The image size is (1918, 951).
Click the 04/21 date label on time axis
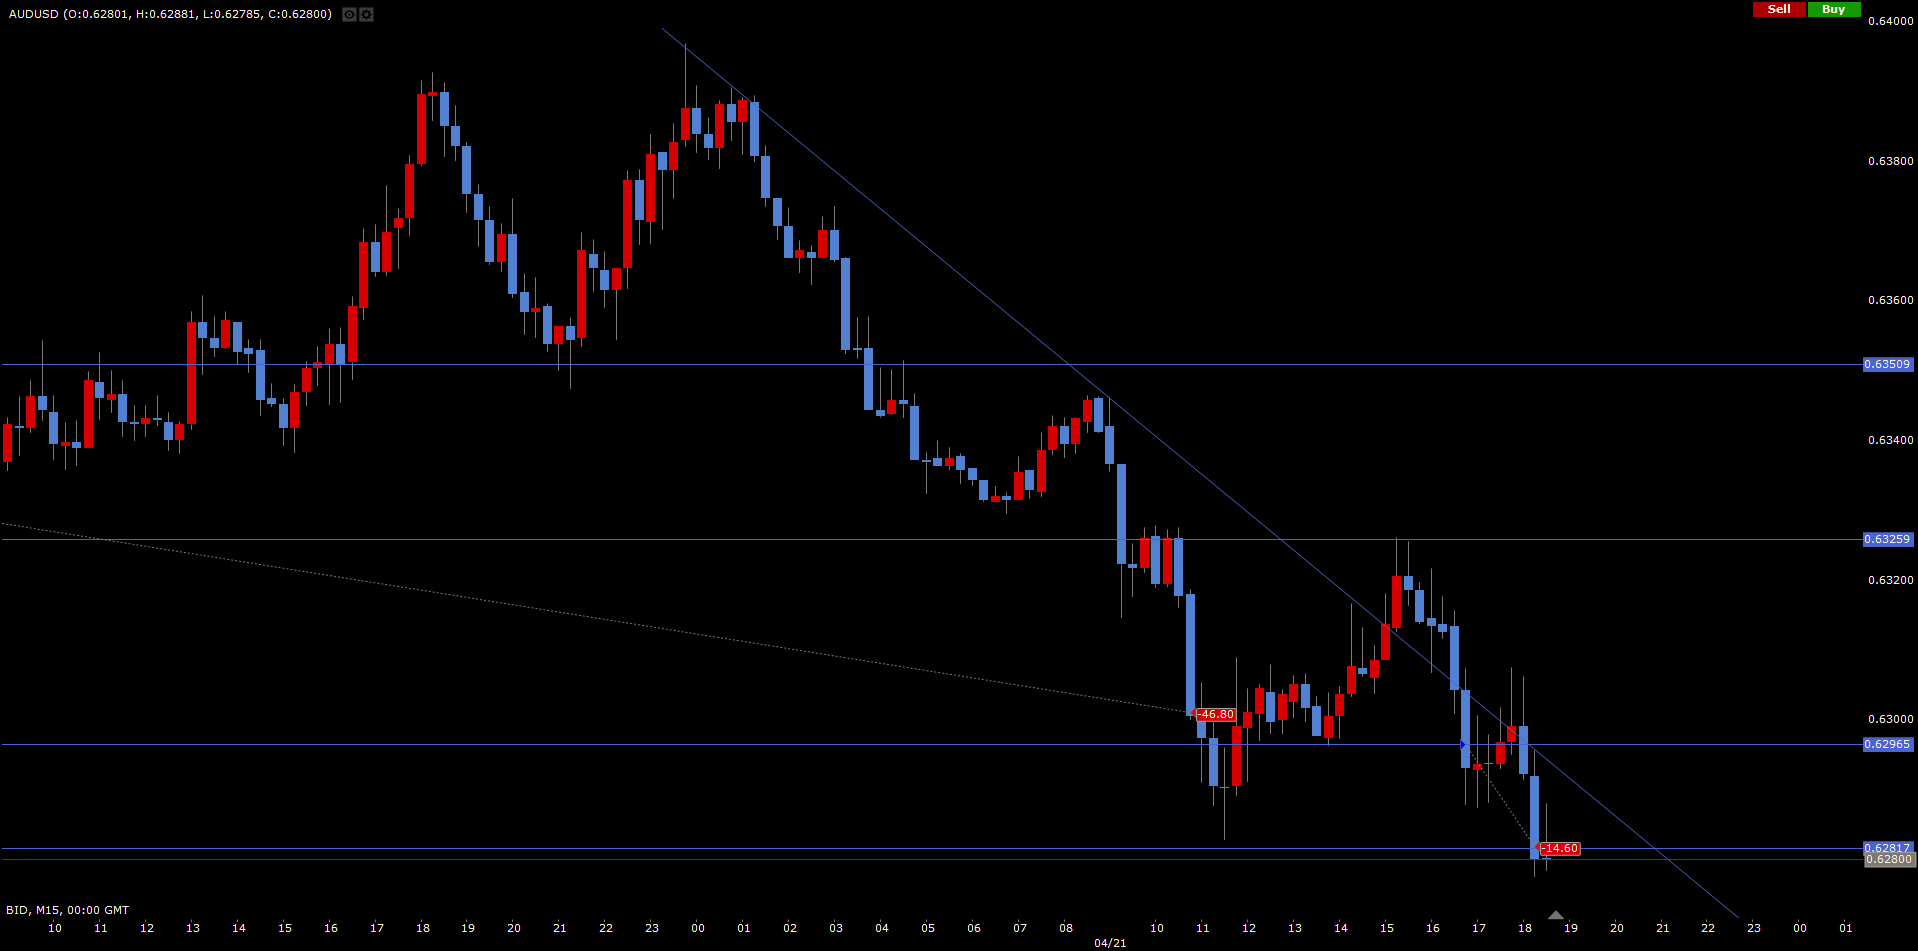[1110, 943]
